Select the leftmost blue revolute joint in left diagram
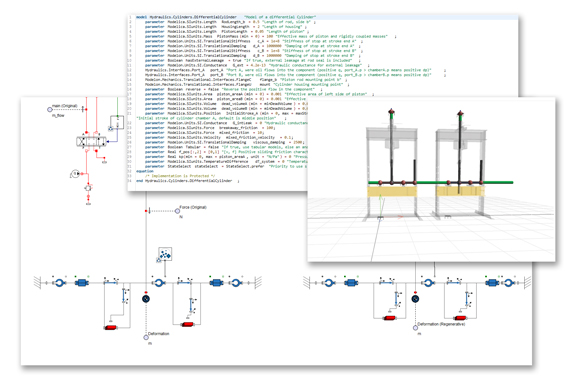The image size is (576, 390). [59, 283]
